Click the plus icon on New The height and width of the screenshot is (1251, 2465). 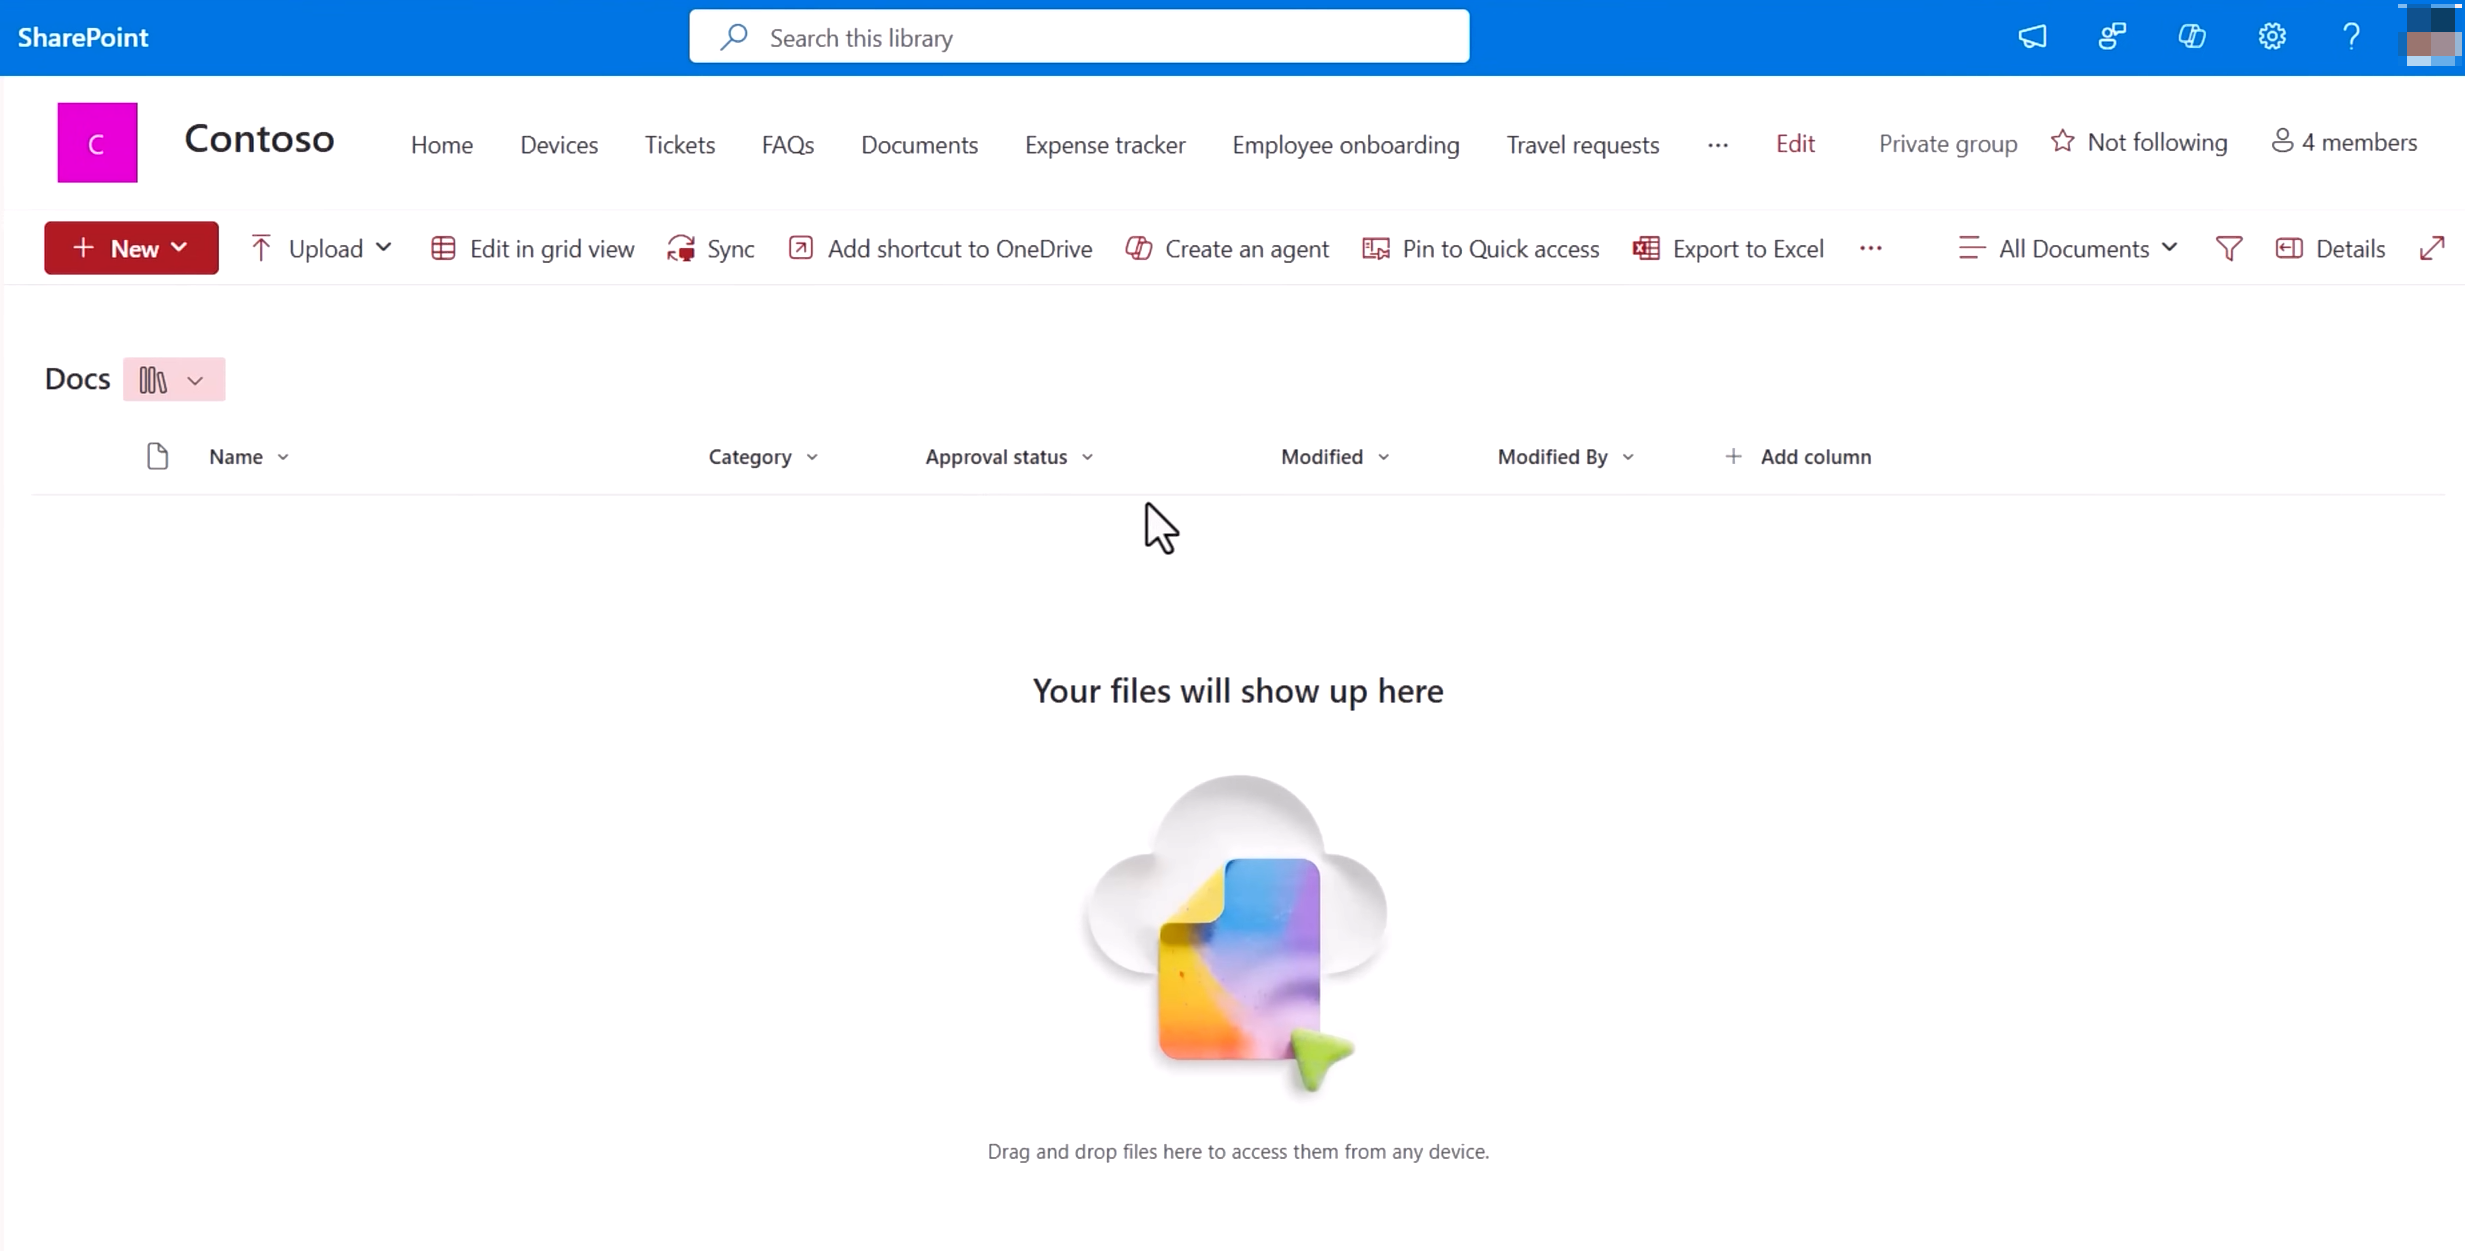coord(83,247)
